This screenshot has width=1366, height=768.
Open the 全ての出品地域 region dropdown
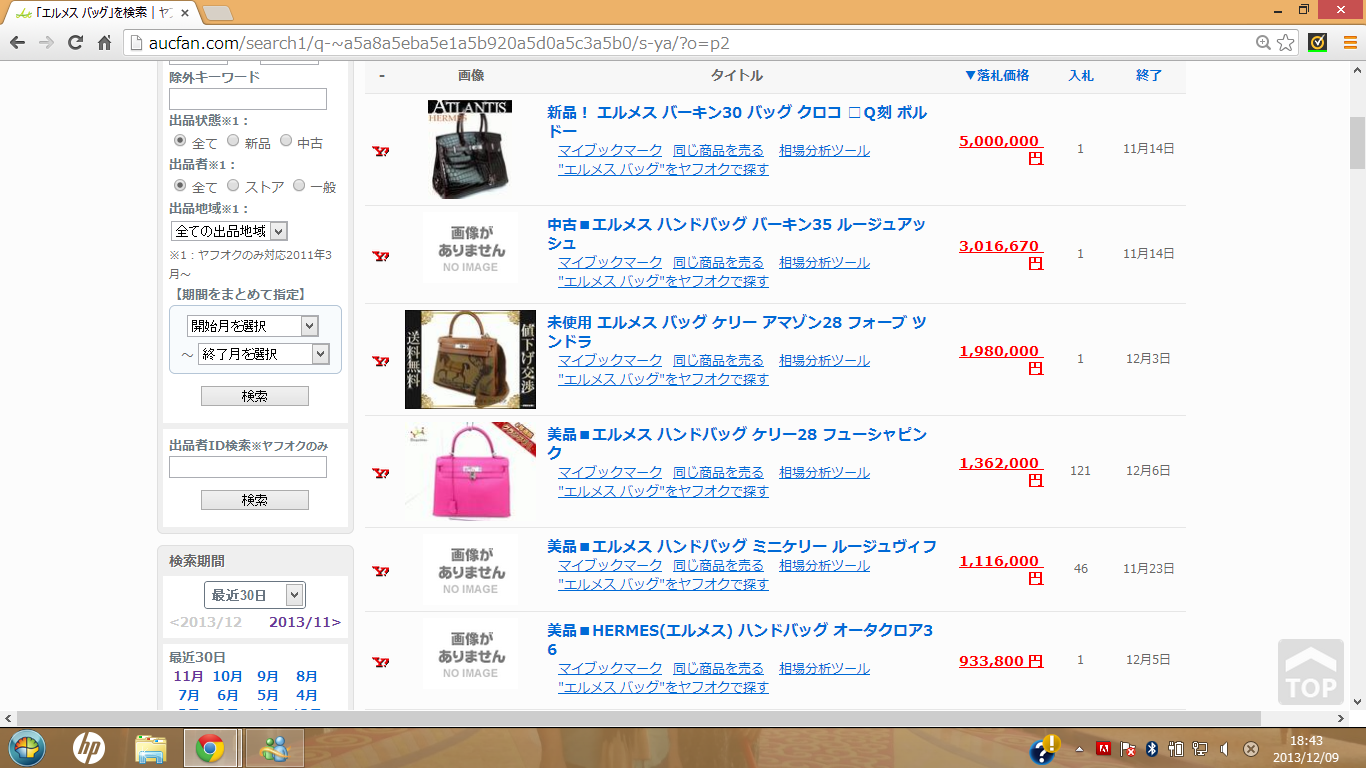(x=229, y=231)
